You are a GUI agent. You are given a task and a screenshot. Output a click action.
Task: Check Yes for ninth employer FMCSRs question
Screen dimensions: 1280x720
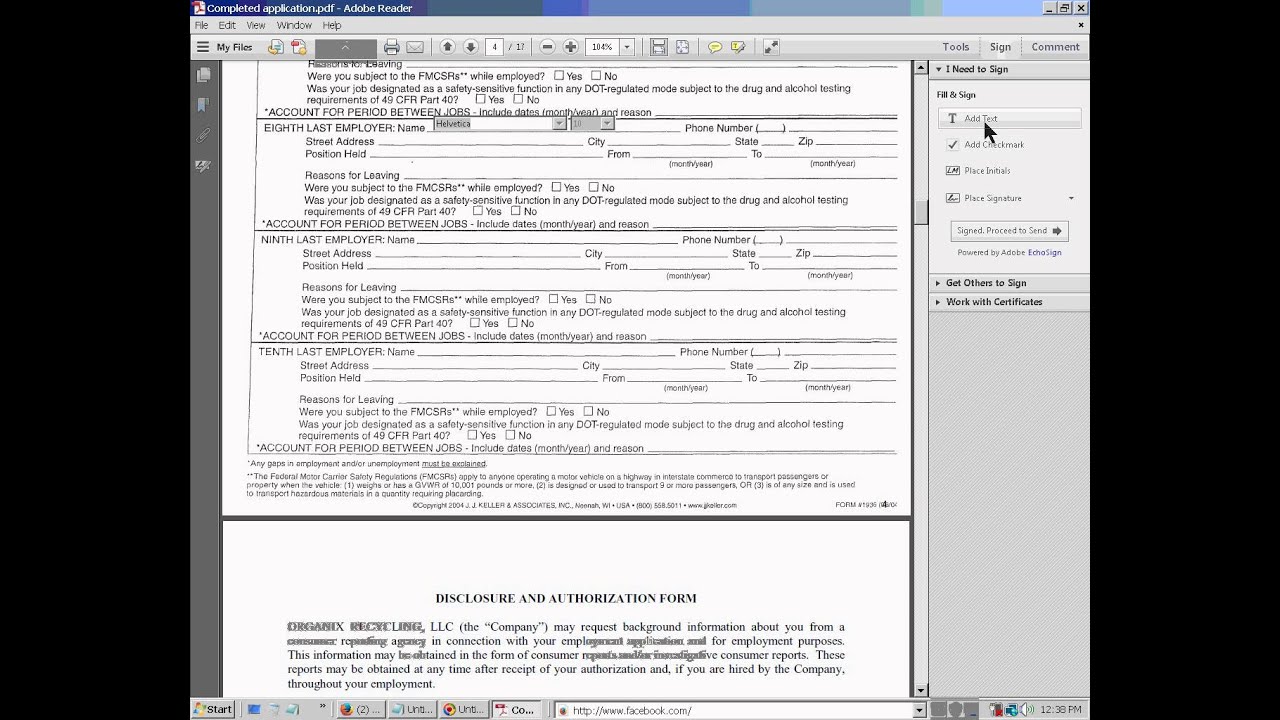[x=553, y=299]
